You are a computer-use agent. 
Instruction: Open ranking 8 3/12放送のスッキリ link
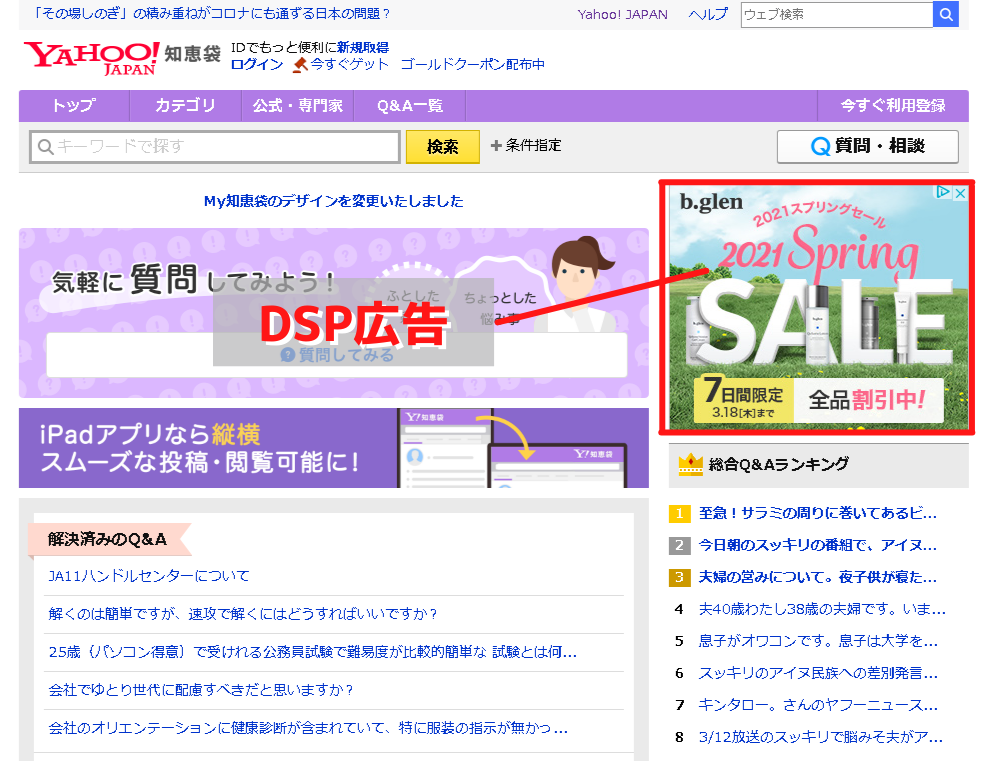tap(820, 737)
